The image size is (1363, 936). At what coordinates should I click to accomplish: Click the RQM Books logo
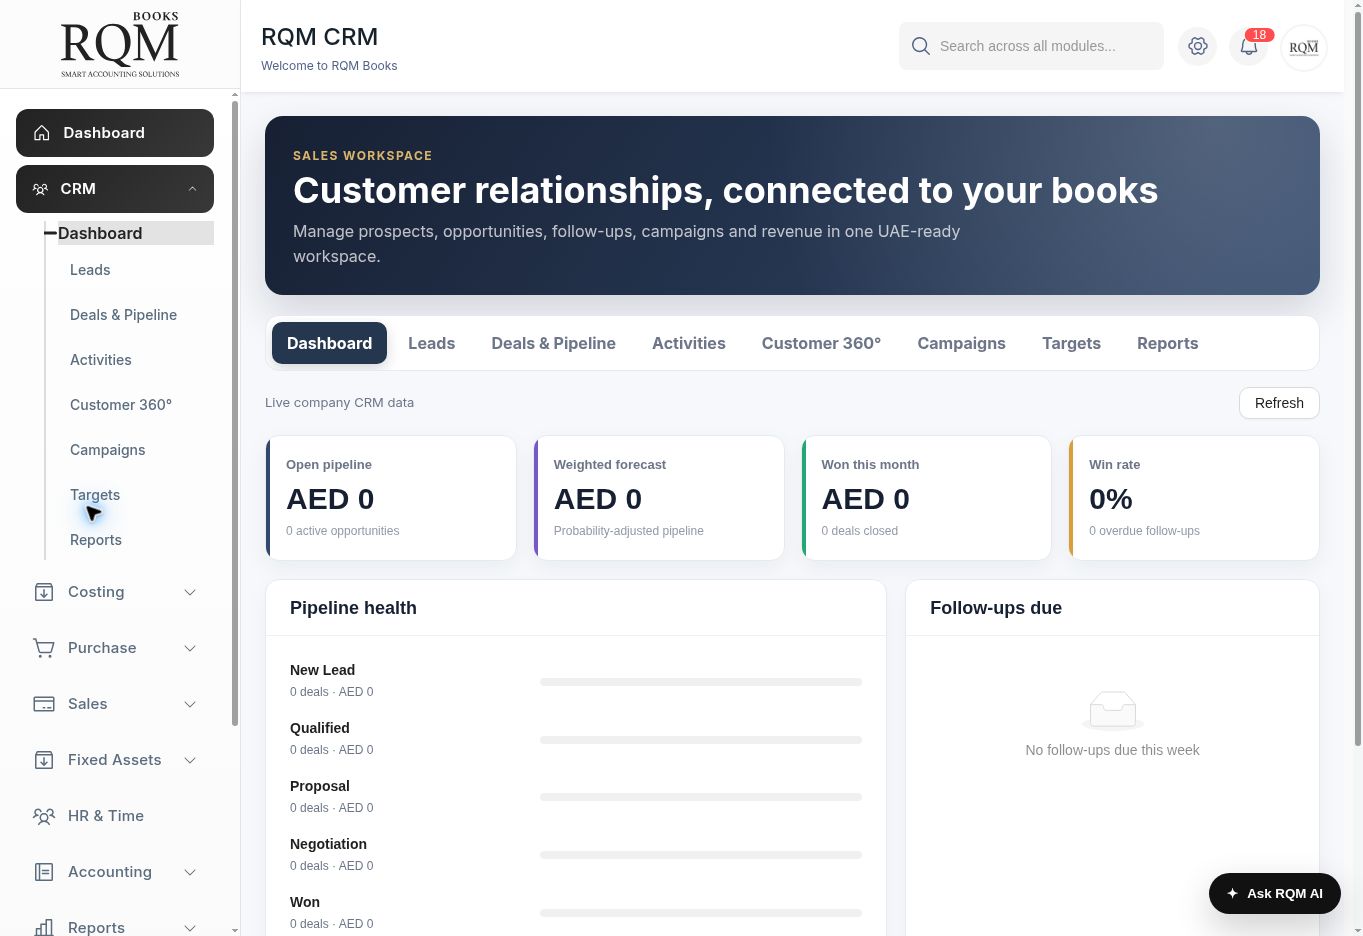(120, 45)
